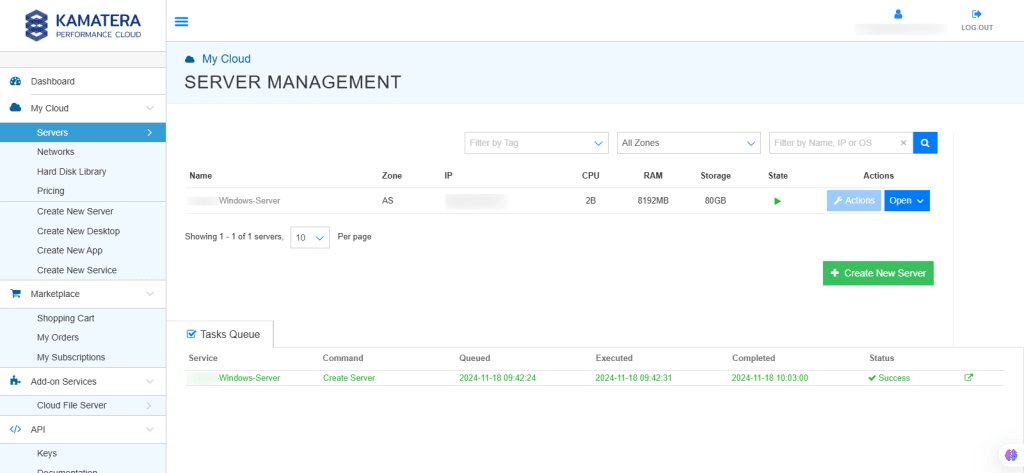This screenshot has width=1024, height=473.
Task: Click the blue search magnifier icon
Action: (925, 143)
